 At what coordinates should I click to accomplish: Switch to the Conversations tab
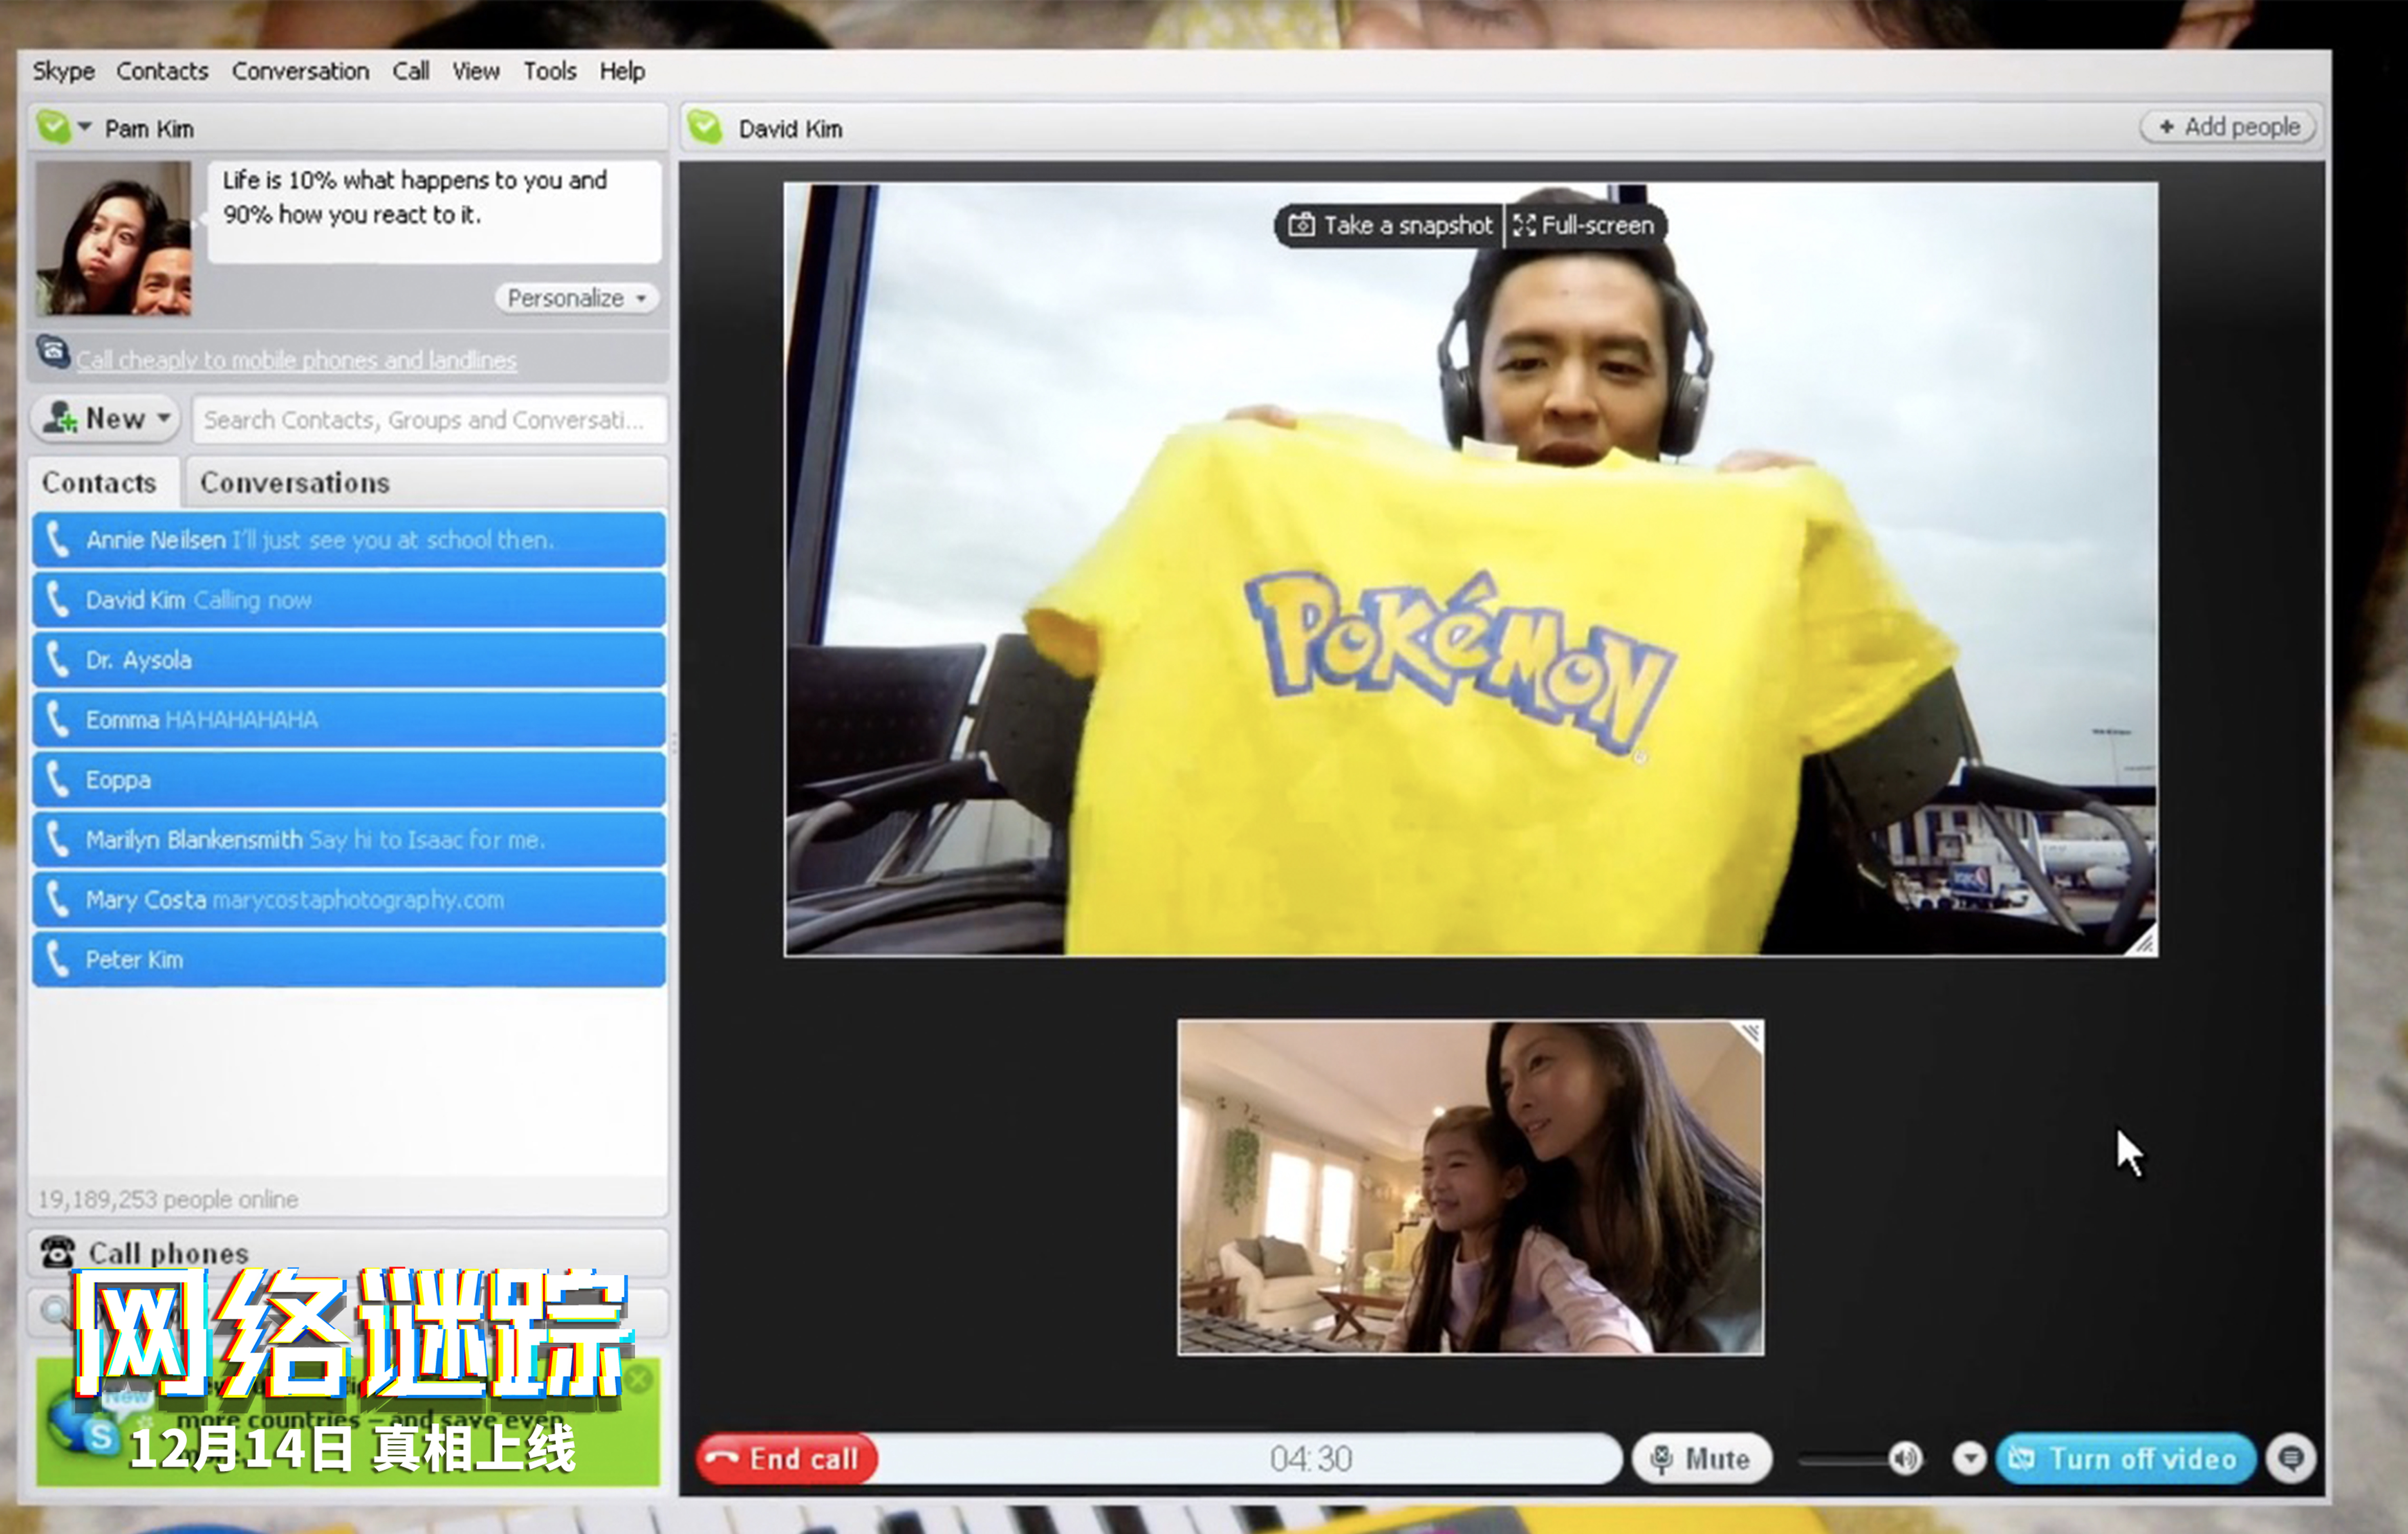click(295, 483)
